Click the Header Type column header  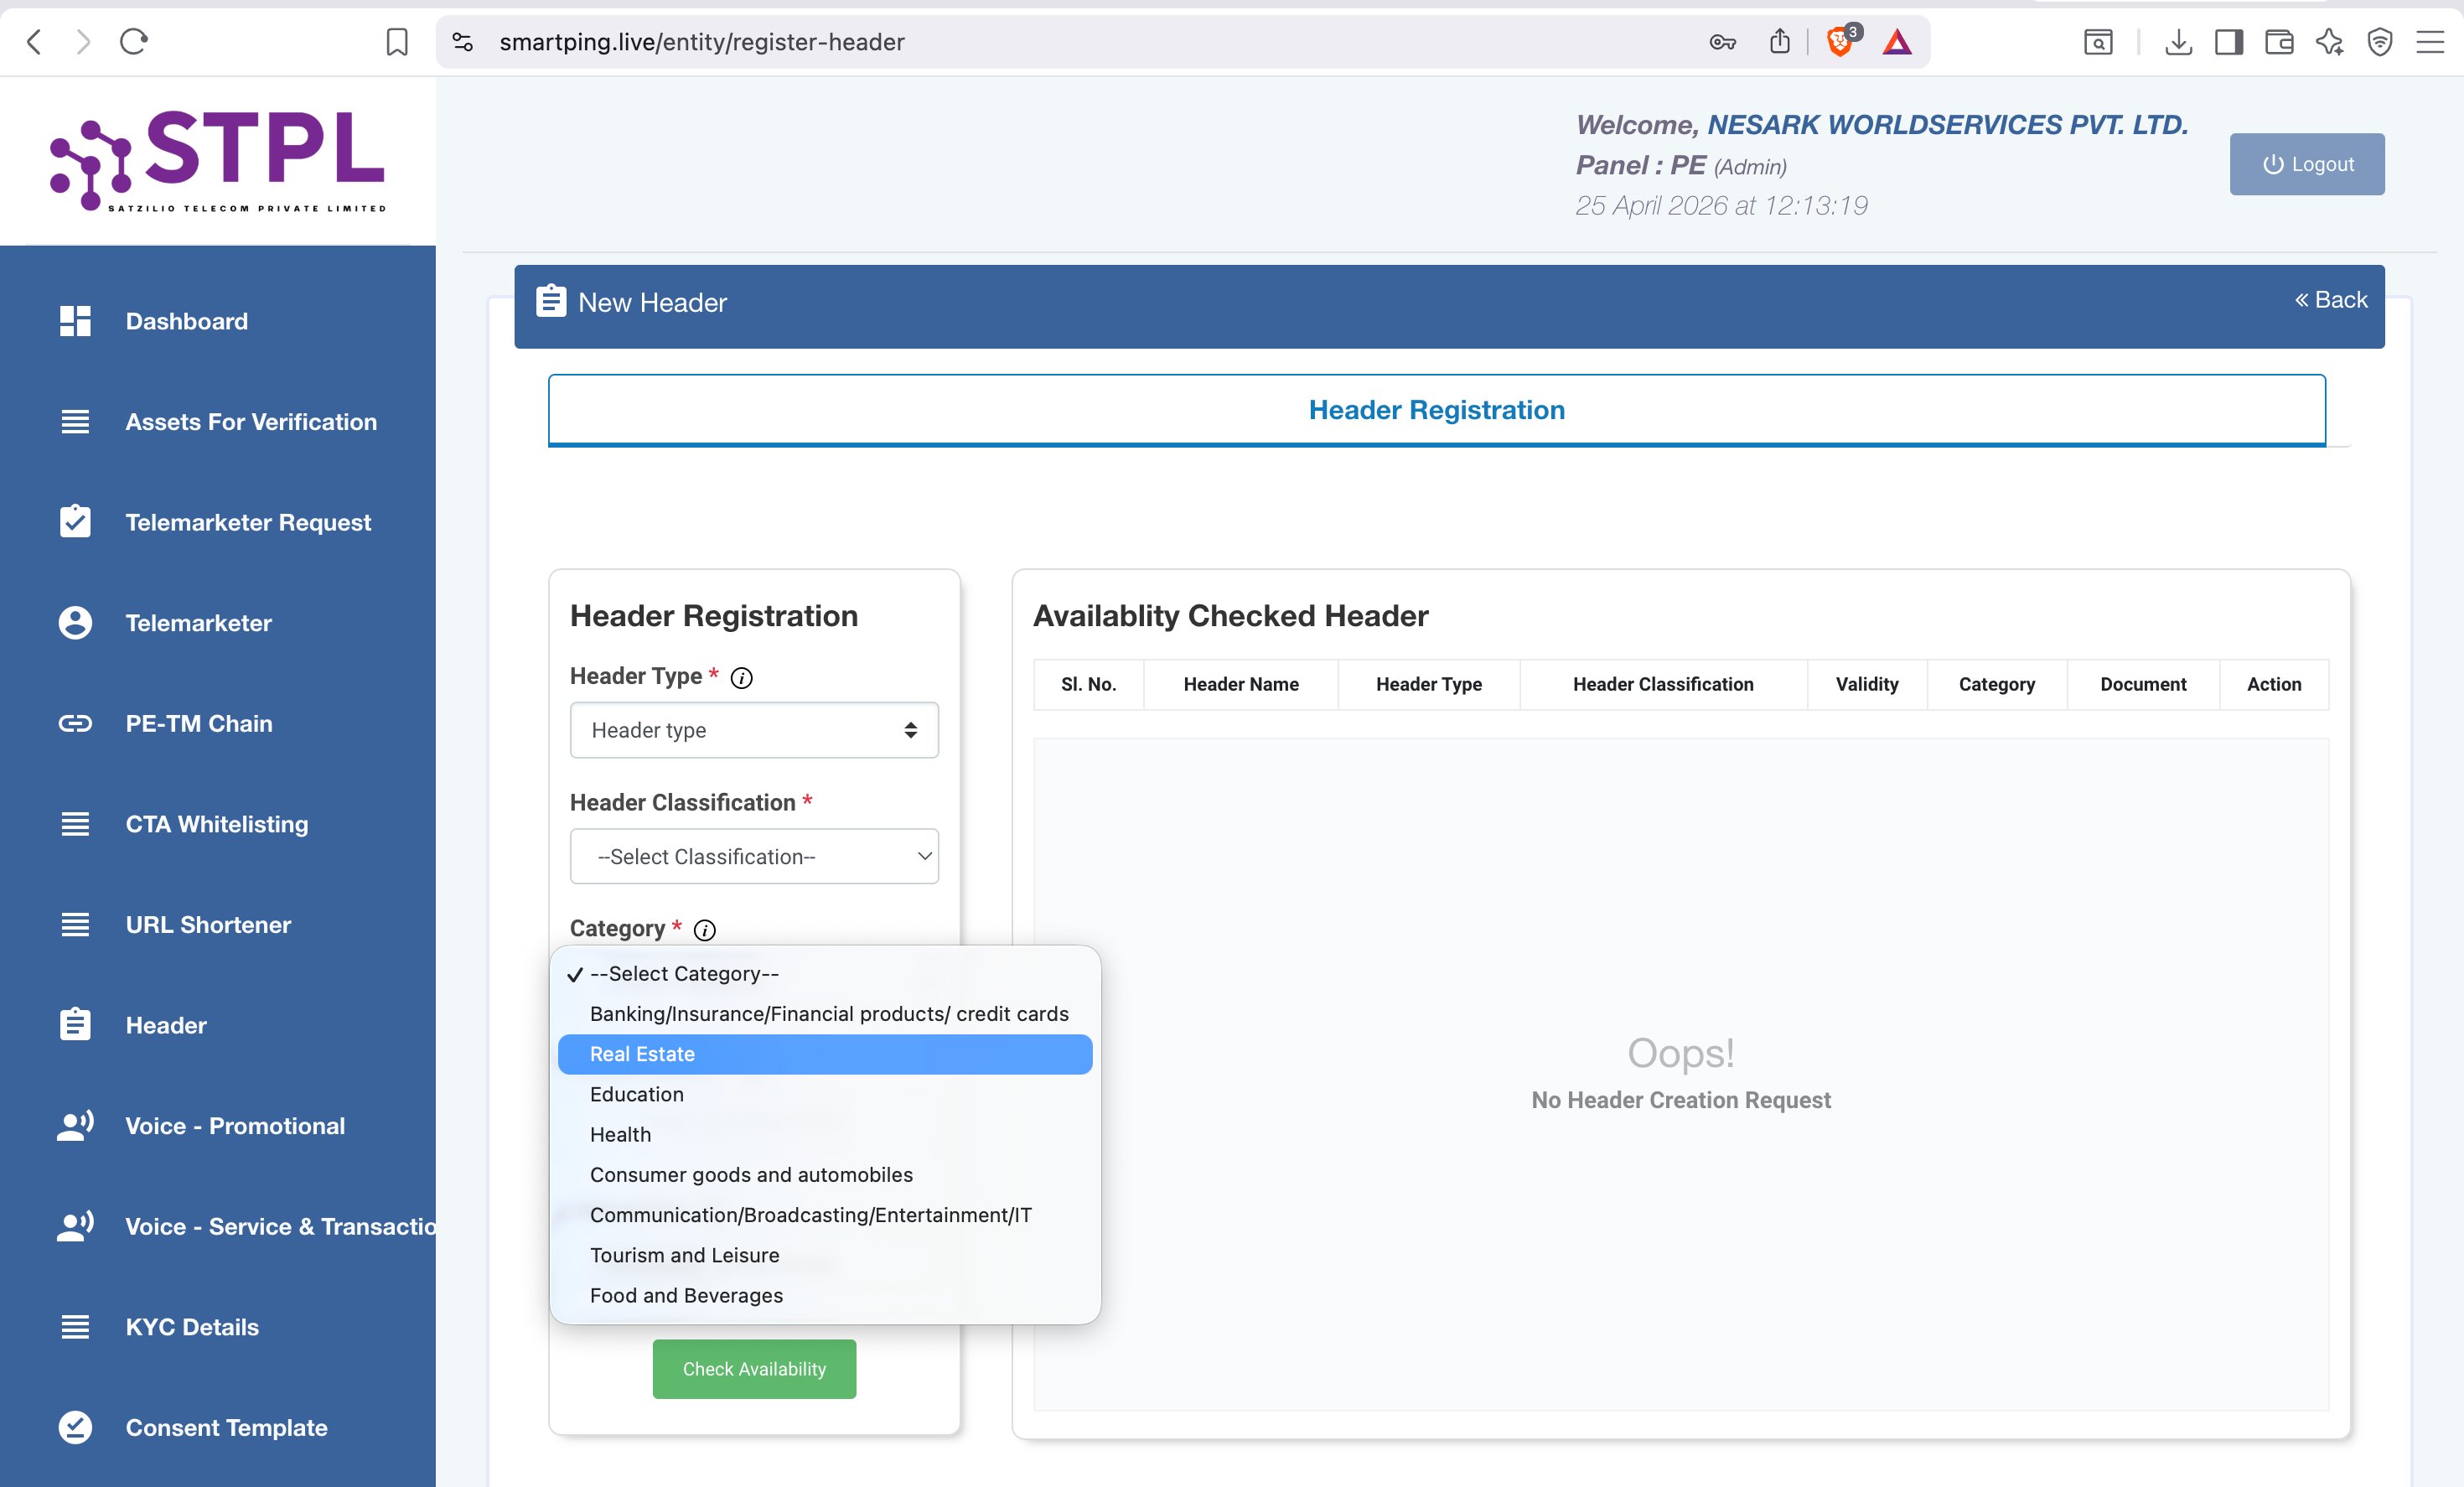point(1429,684)
